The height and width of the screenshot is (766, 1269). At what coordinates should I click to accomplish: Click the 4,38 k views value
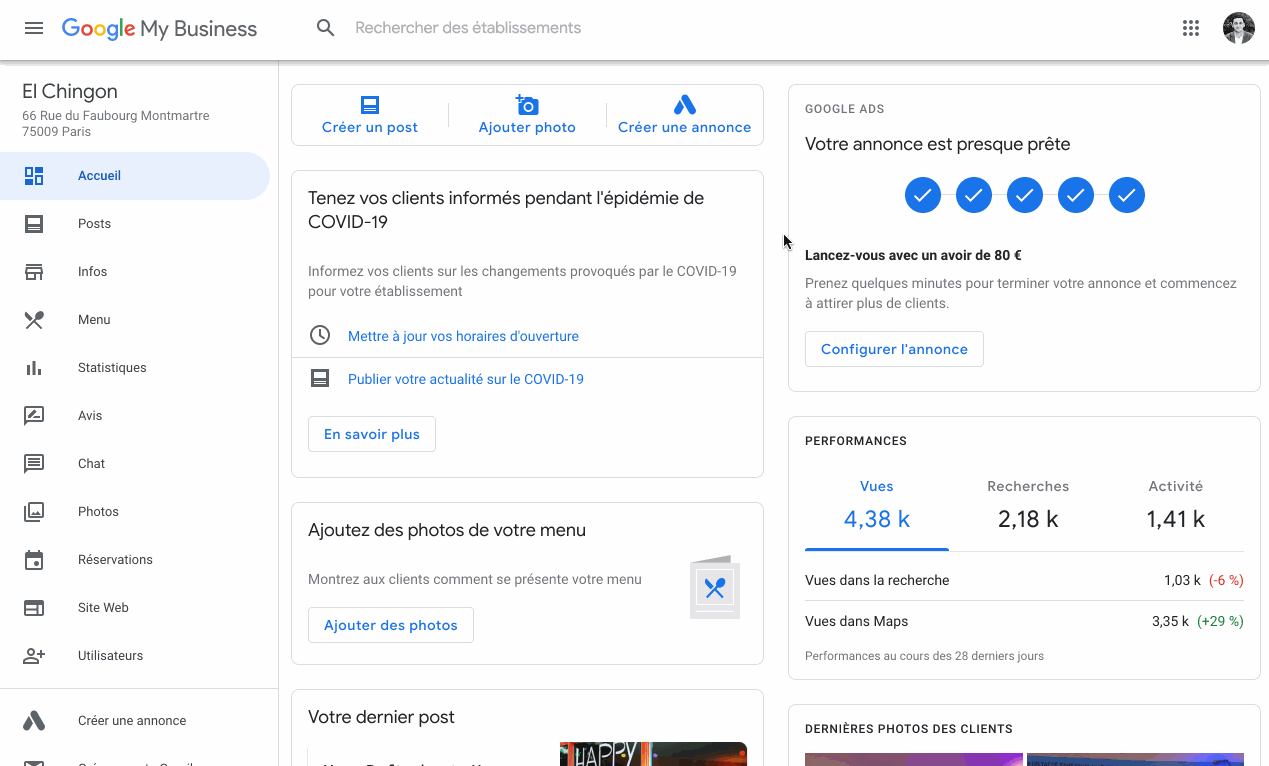877,519
